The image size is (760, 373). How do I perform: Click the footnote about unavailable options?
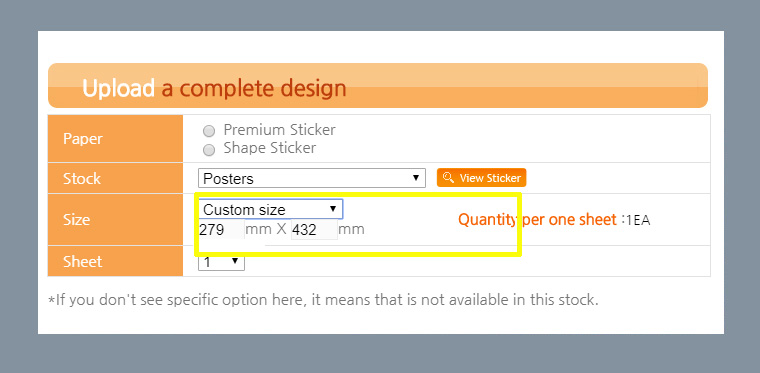click(x=323, y=300)
